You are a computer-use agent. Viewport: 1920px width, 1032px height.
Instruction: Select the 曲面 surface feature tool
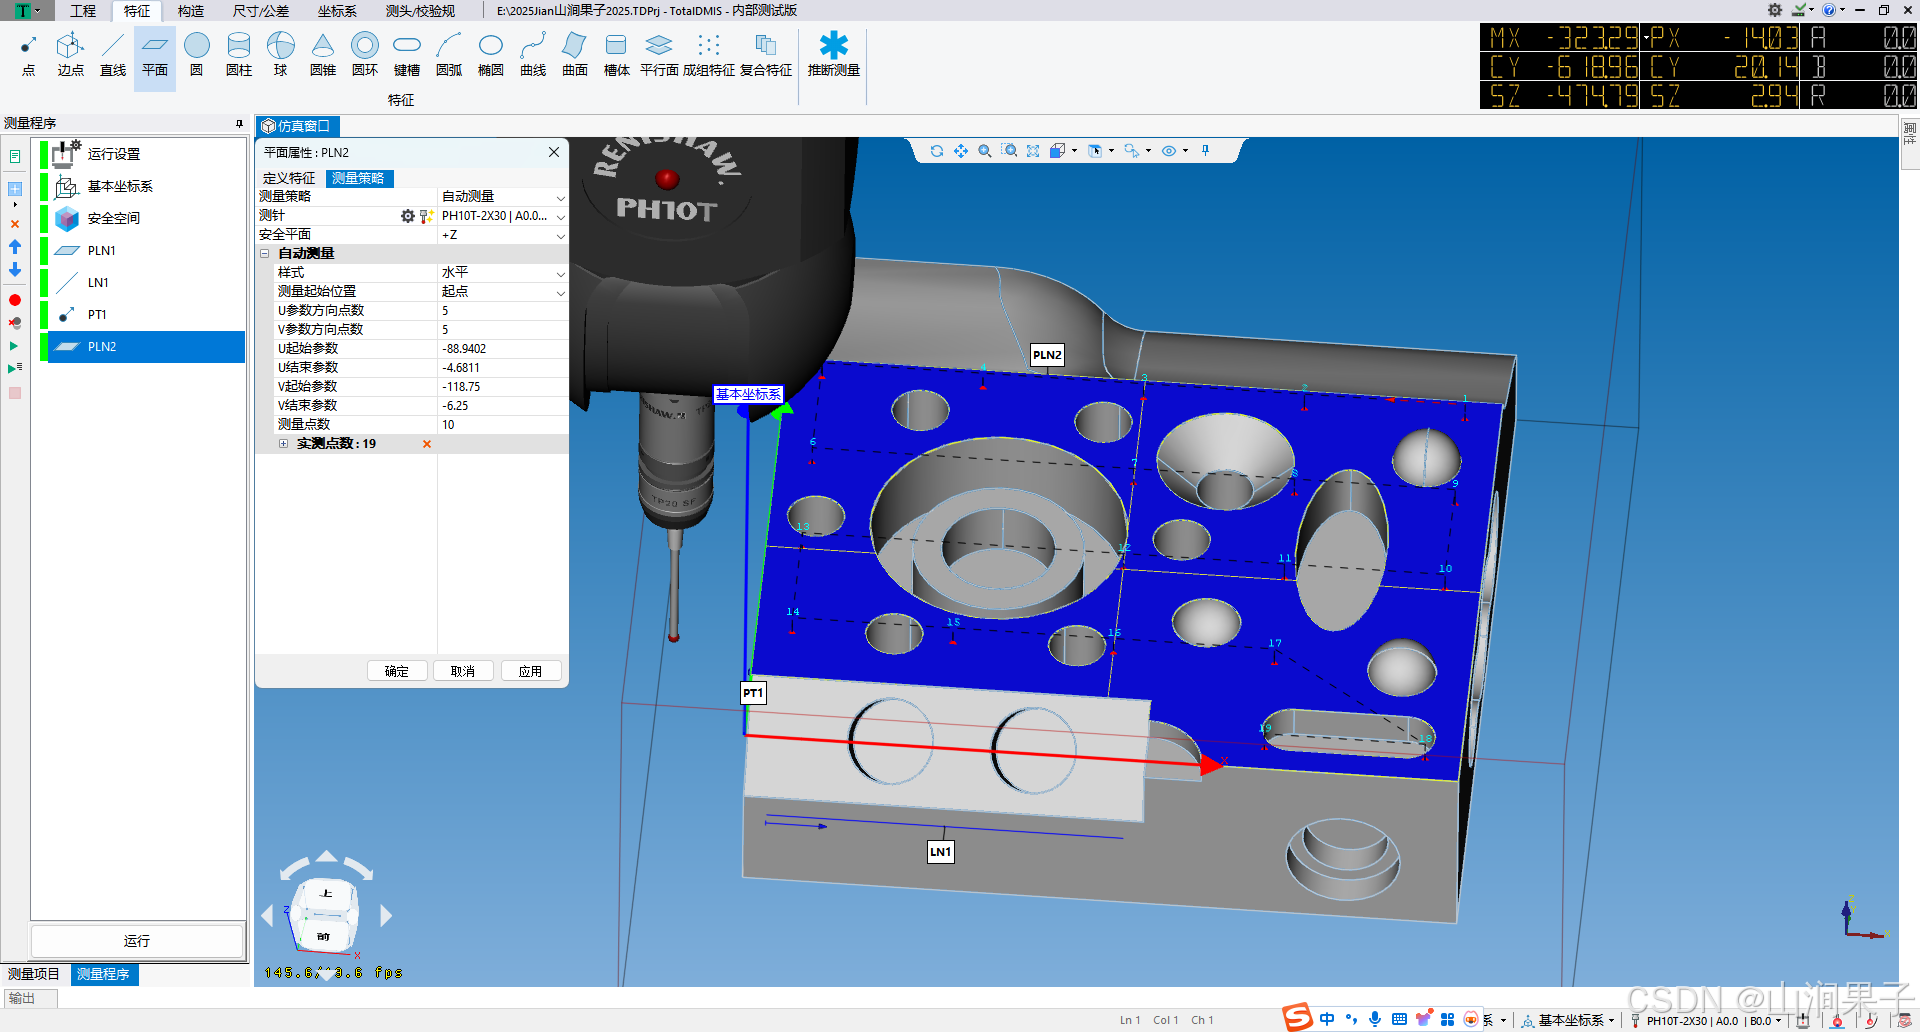click(575, 56)
